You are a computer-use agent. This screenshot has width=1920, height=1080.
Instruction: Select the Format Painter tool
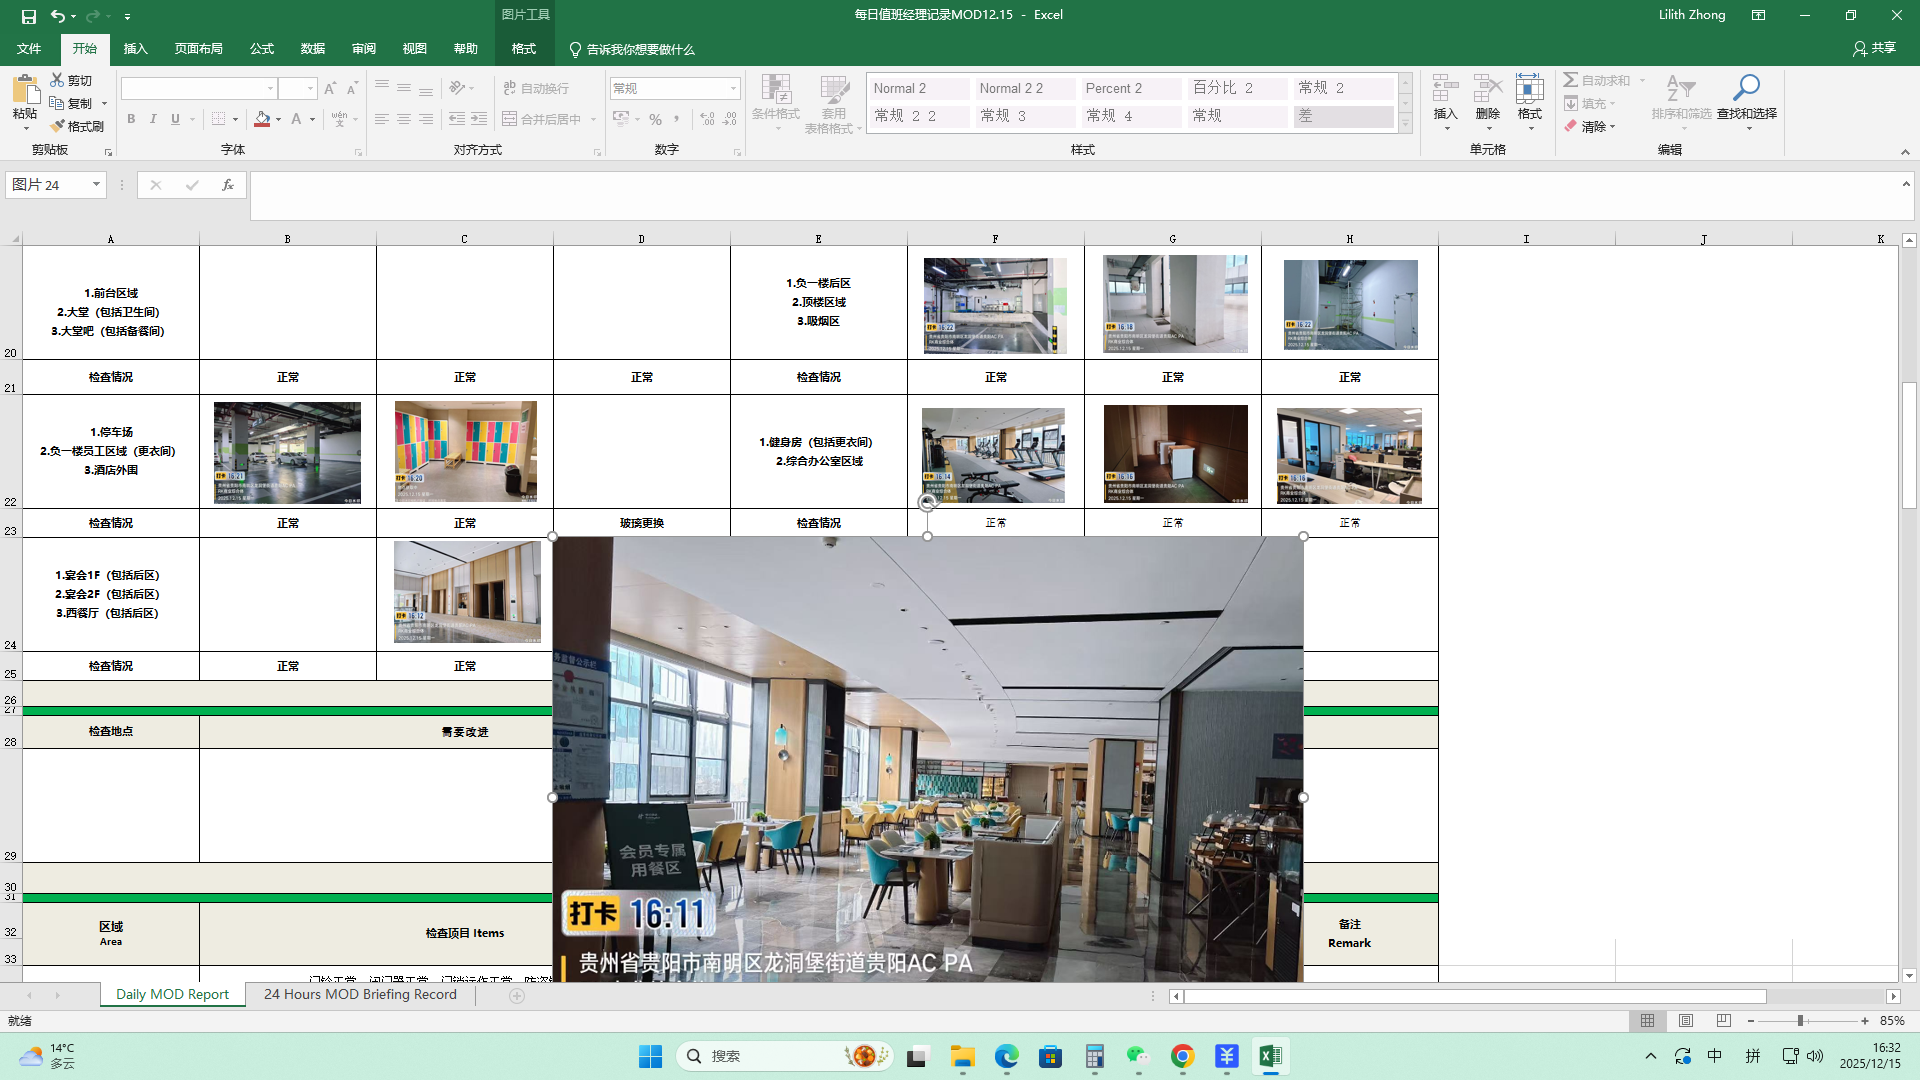tap(77, 126)
